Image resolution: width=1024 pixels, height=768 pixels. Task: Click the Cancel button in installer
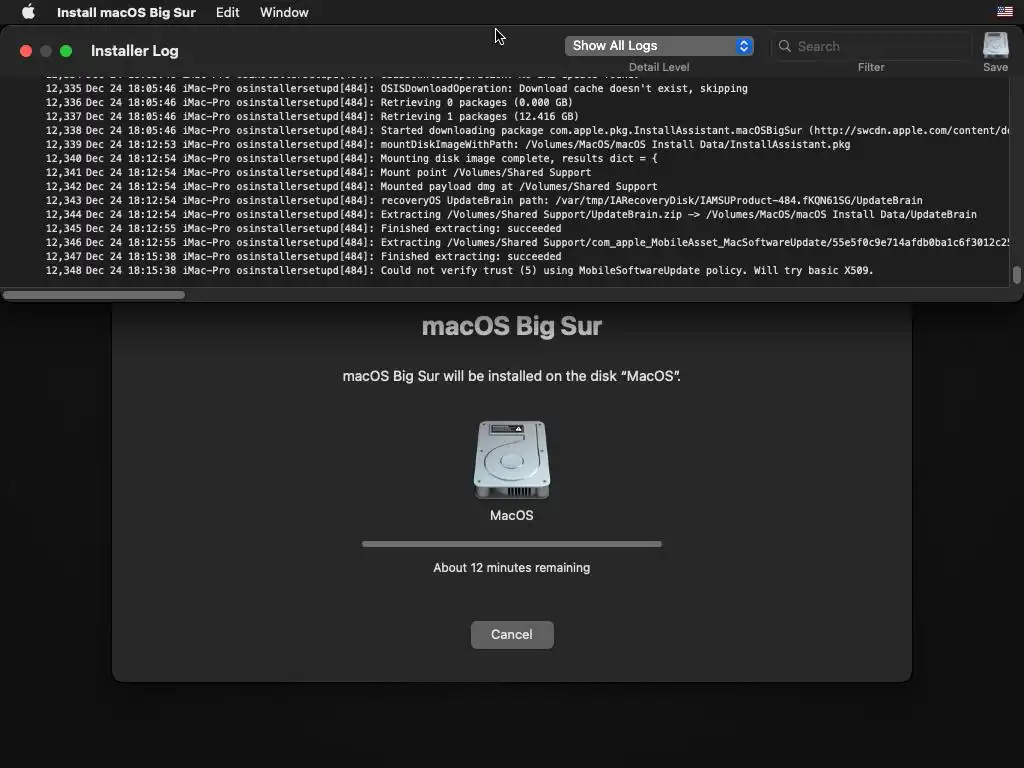512,635
